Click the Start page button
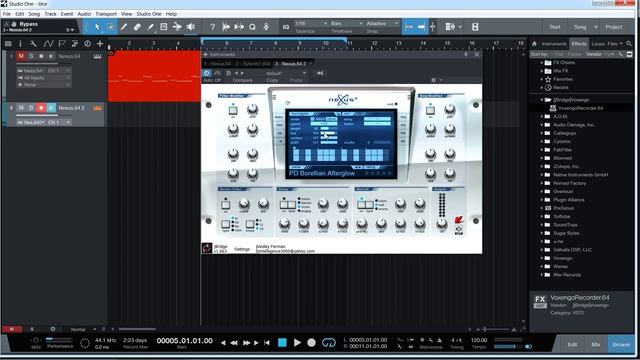This screenshot has width=640, height=360. pyautogui.click(x=554, y=27)
